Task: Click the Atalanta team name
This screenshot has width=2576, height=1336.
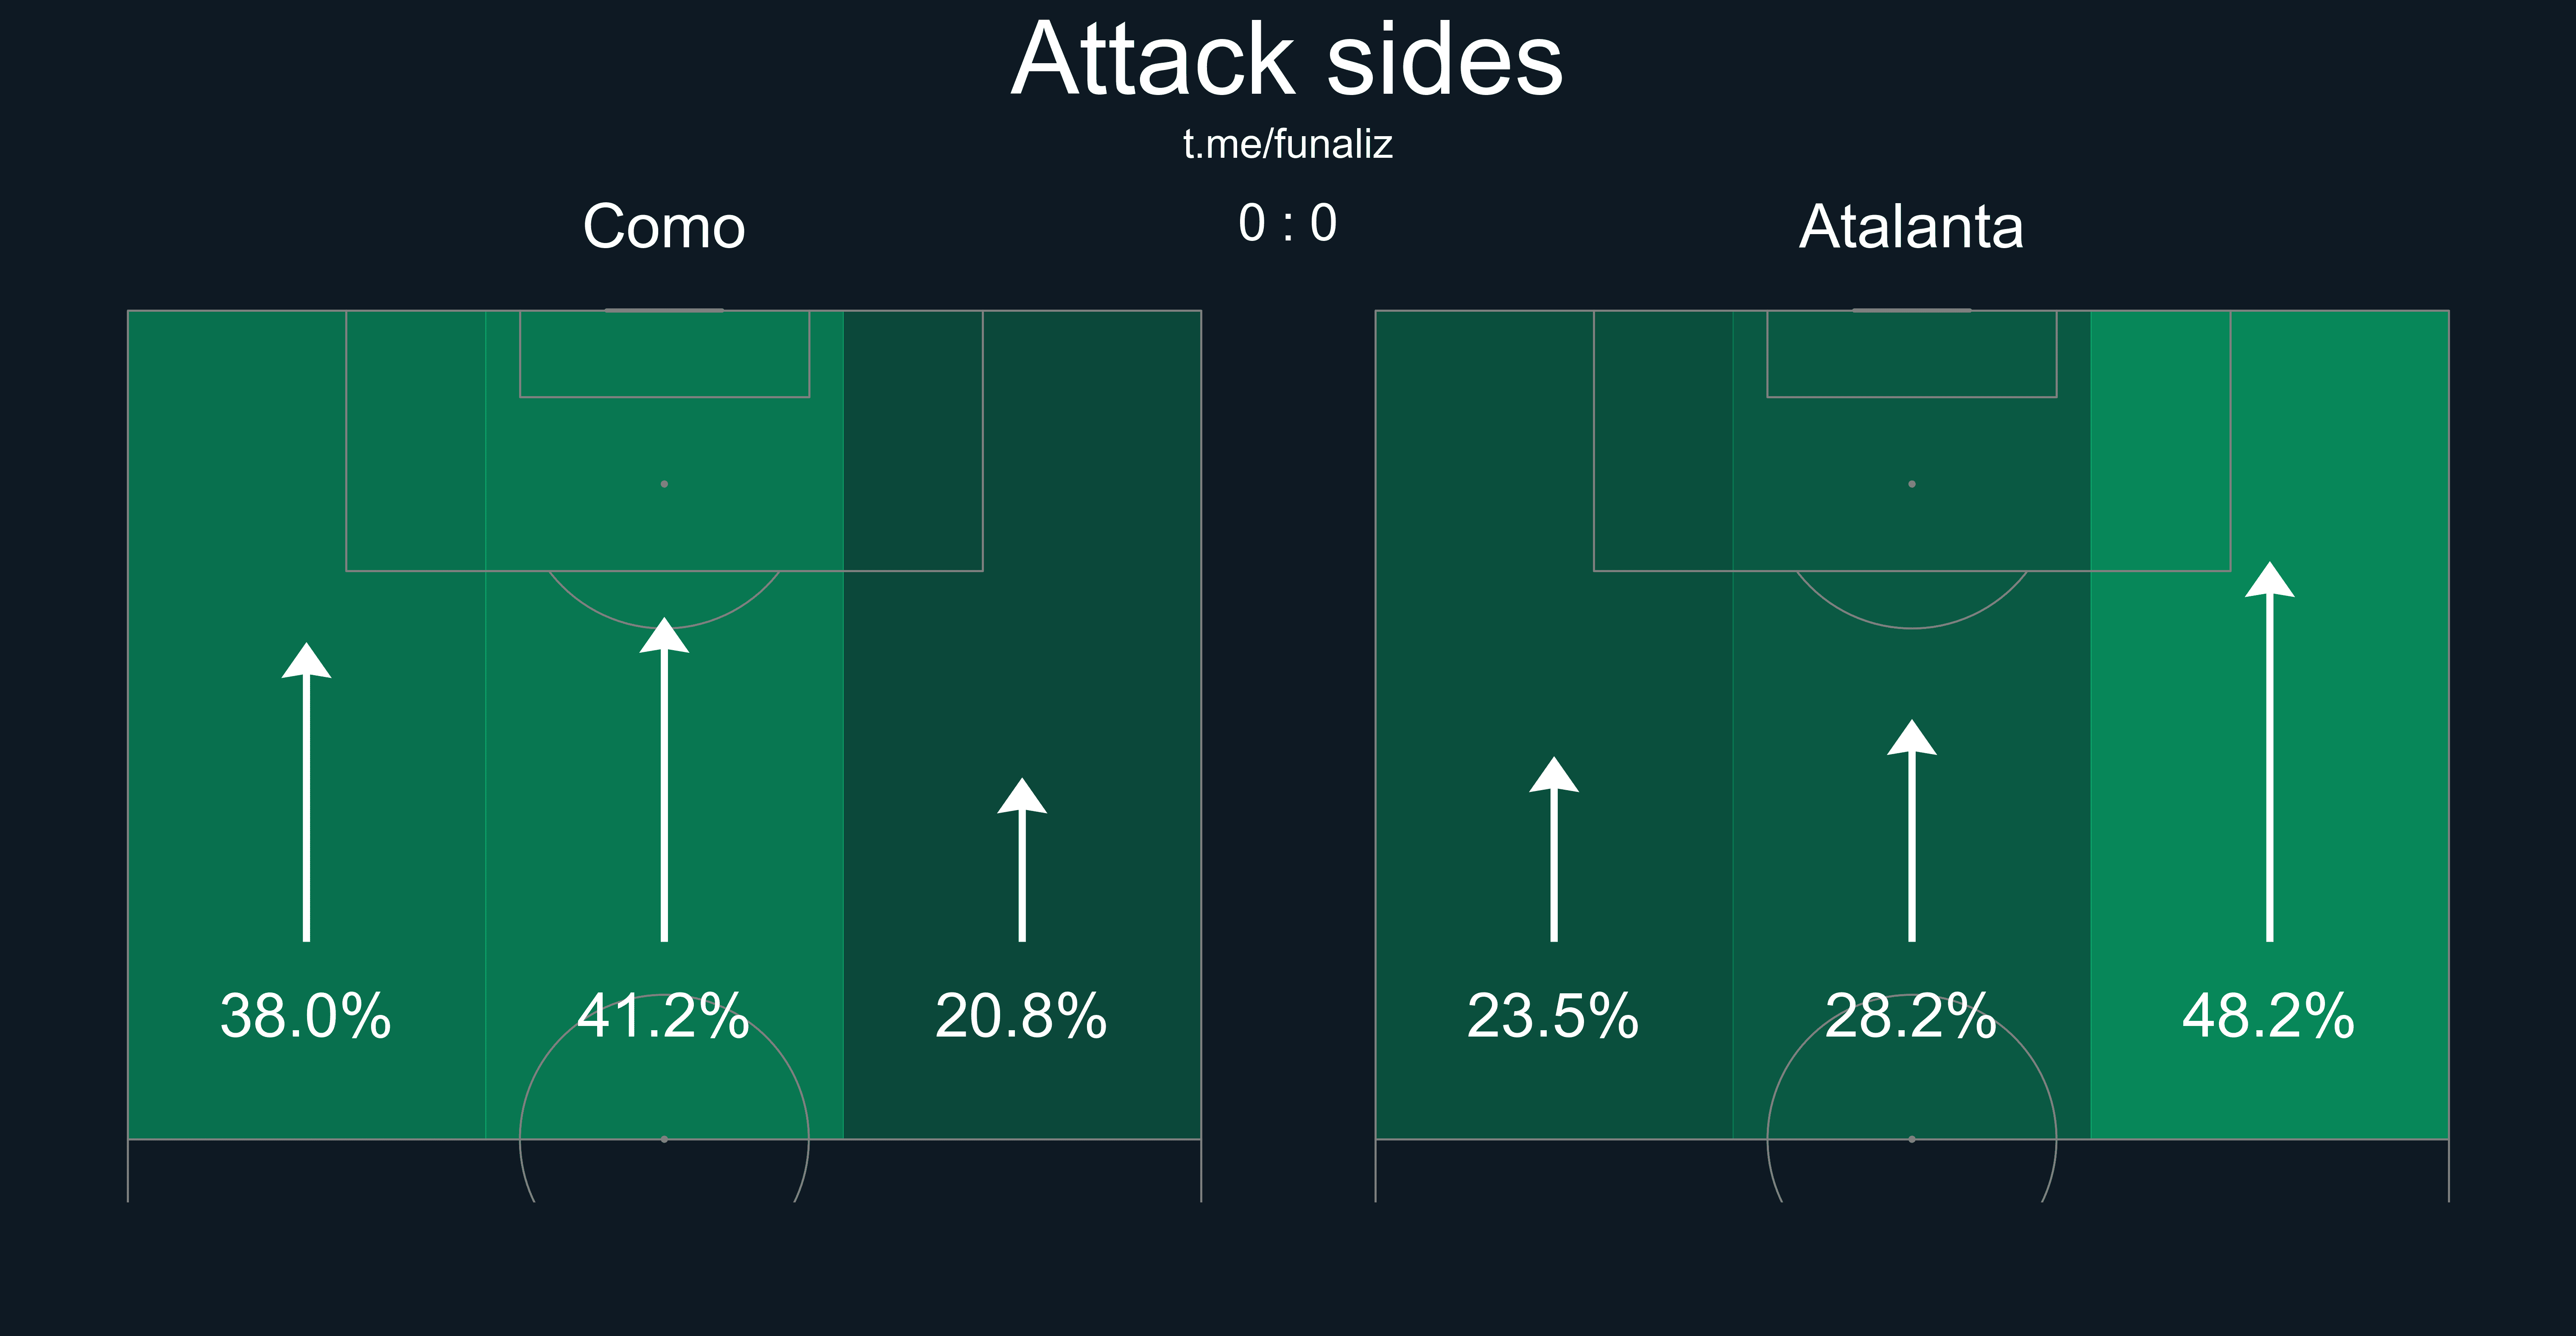Action: point(1911,227)
